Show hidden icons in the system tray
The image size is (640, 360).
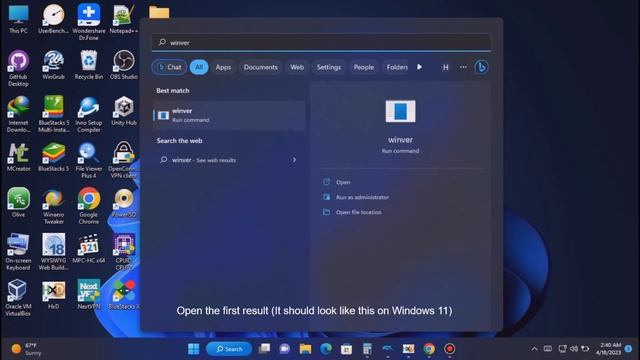[x=534, y=349]
